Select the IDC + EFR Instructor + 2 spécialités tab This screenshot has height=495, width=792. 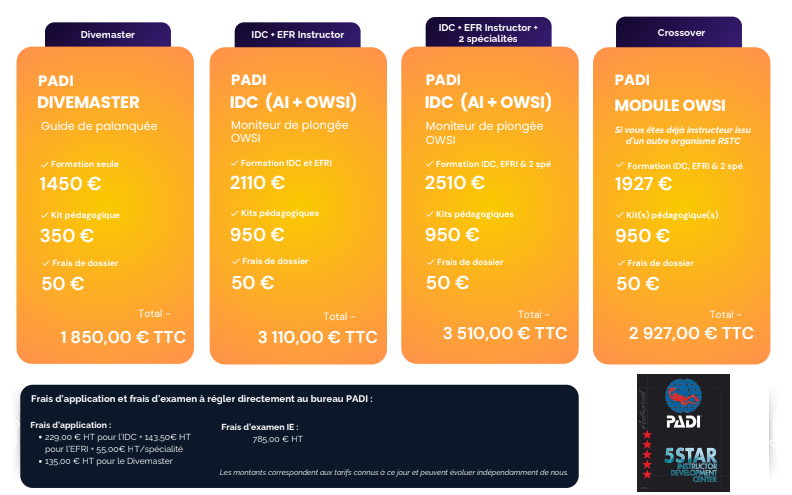(488, 33)
